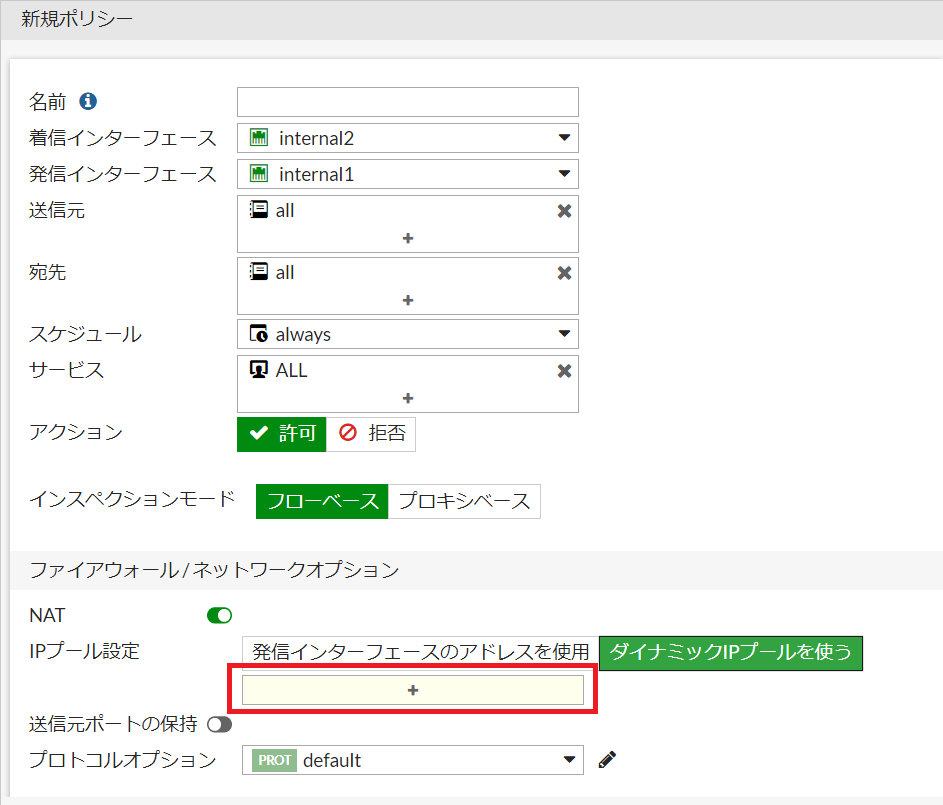Expand the スケジュール always dropdown
This screenshot has height=805, width=943.
tap(408, 334)
